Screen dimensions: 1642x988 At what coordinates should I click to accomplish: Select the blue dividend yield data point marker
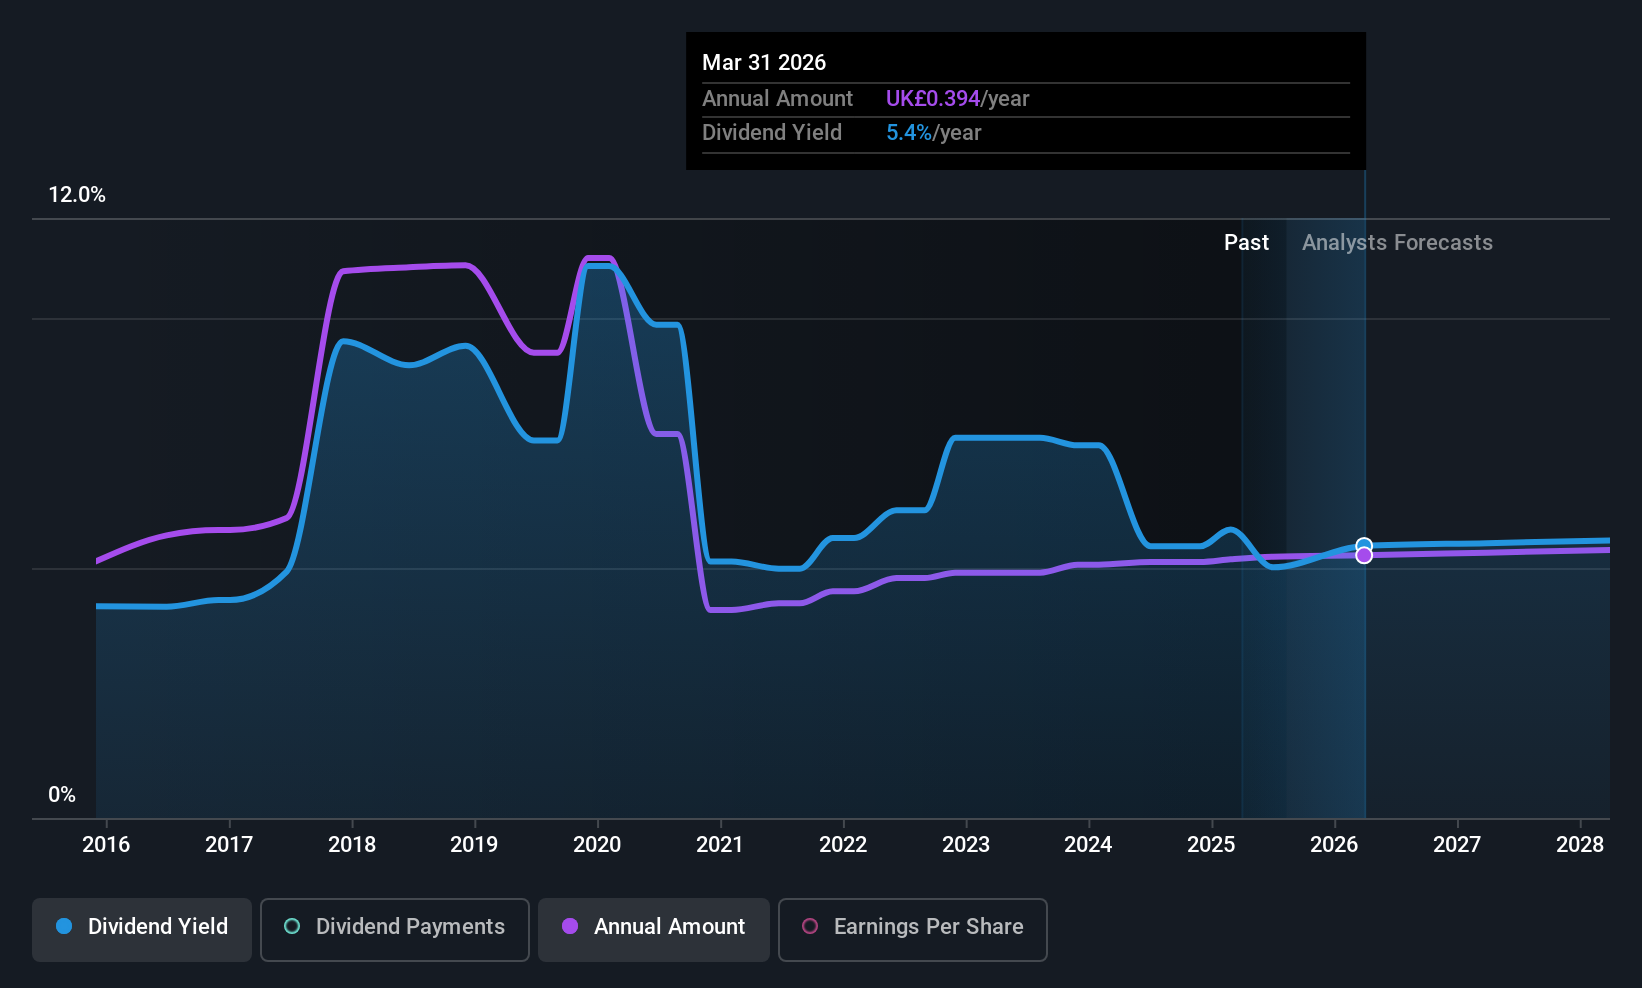point(1364,546)
